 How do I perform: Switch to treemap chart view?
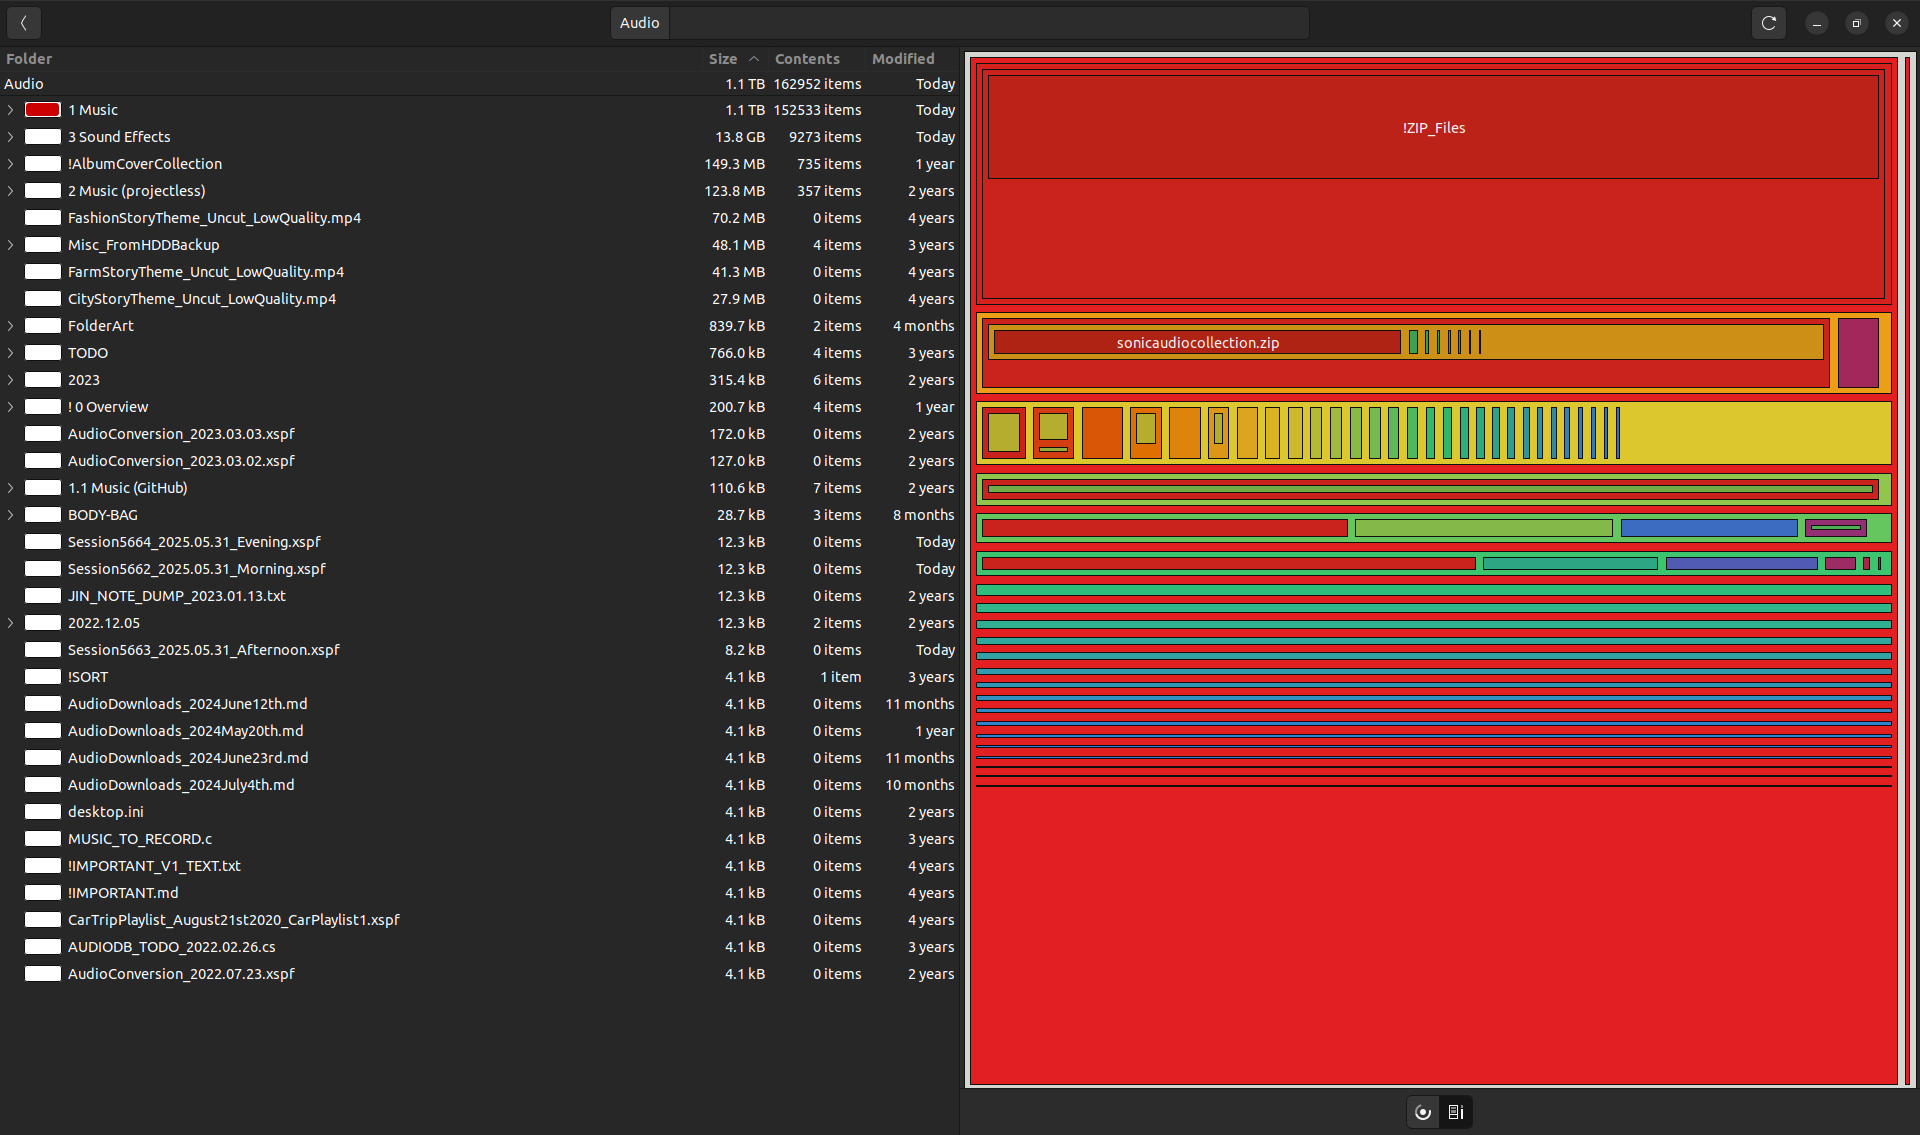pyautogui.click(x=1456, y=1112)
